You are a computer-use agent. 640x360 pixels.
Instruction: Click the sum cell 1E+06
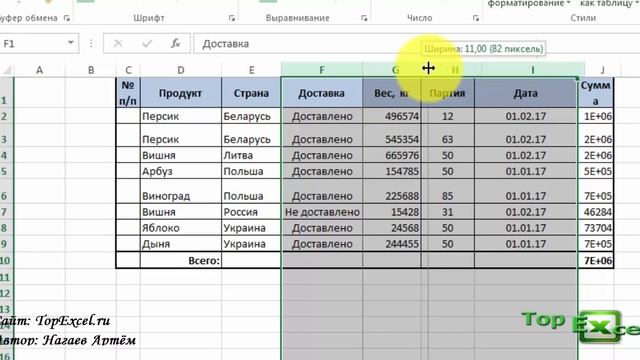(596, 116)
